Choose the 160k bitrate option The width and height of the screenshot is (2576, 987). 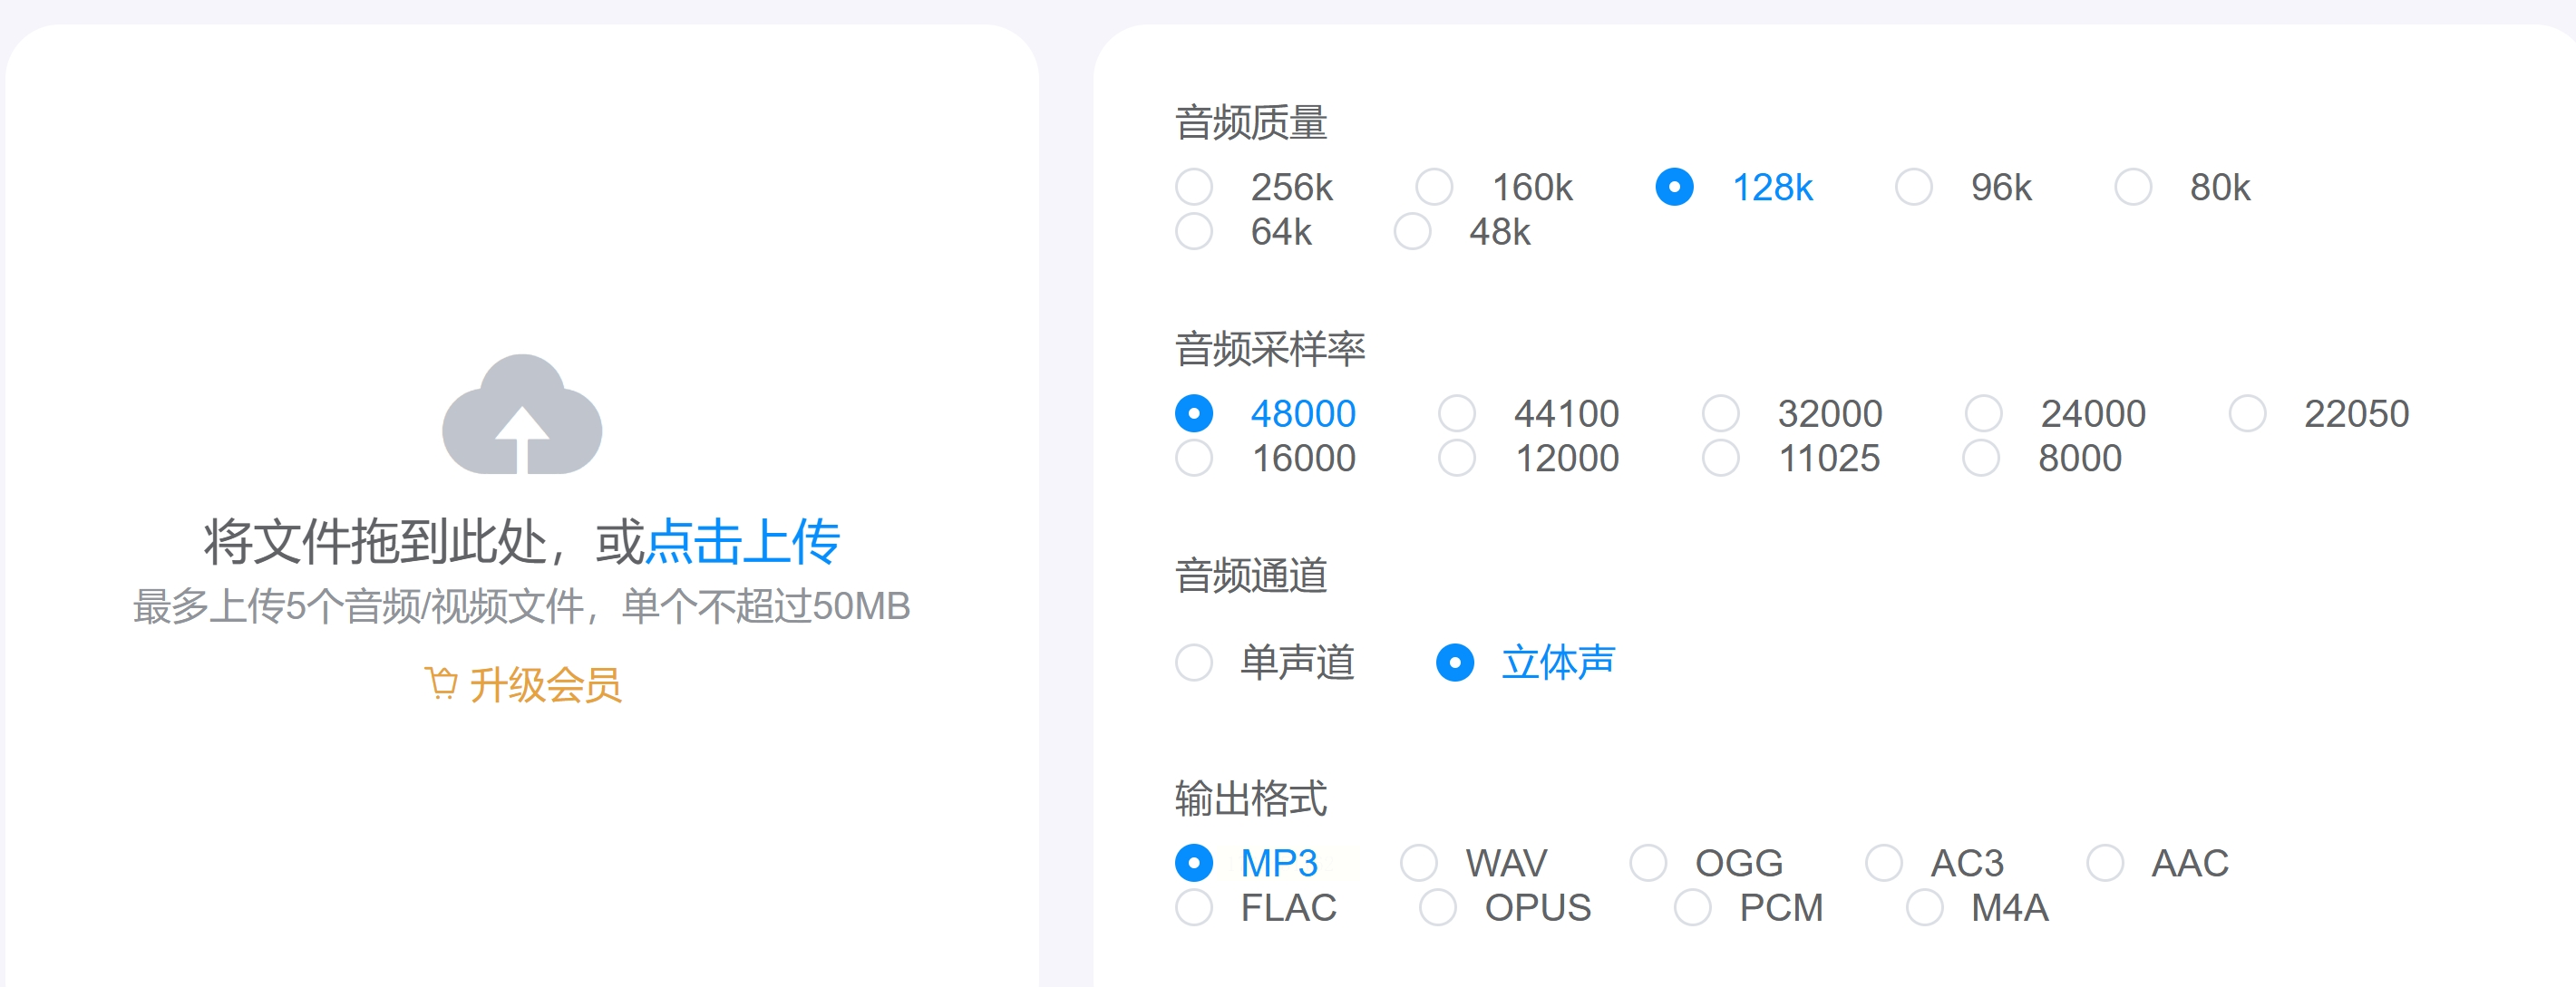pyautogui.click(x=1434, y=187)
